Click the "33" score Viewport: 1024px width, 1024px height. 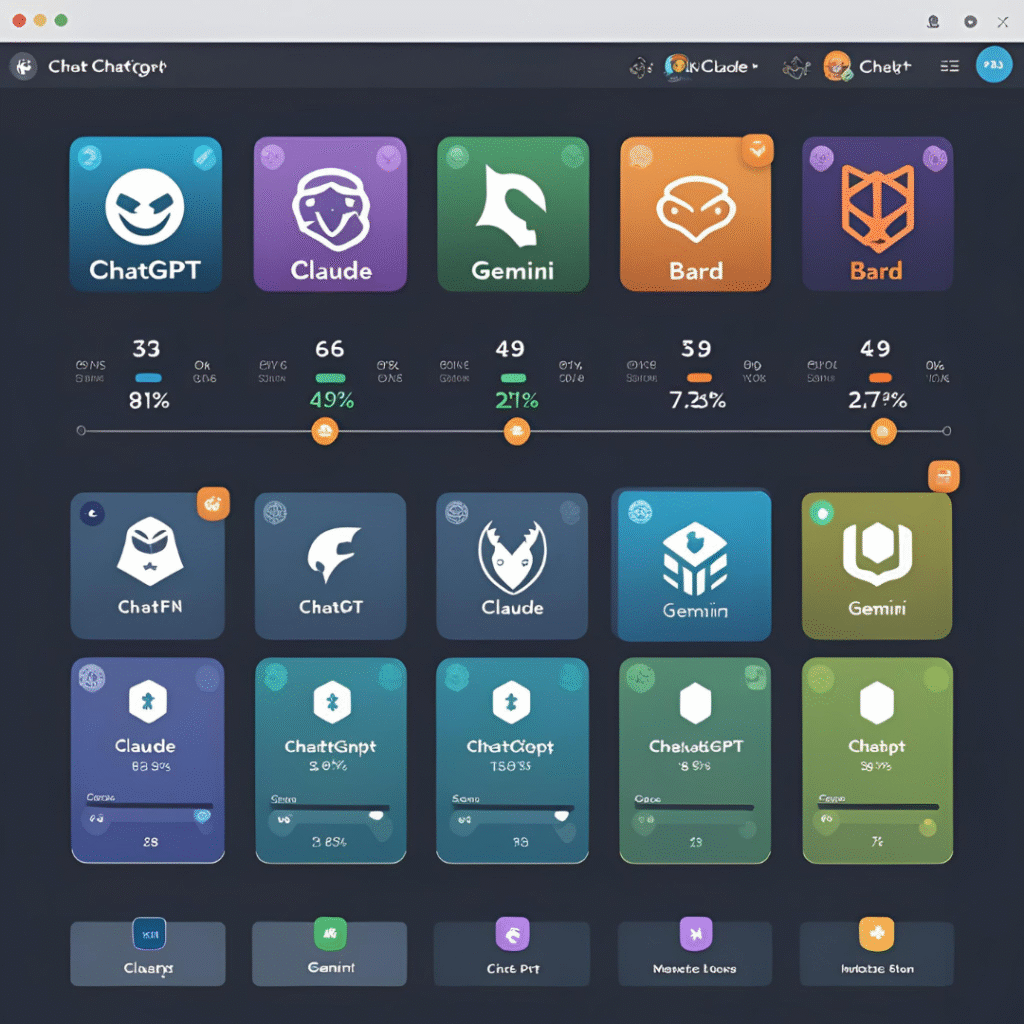[x=146, y=349]
